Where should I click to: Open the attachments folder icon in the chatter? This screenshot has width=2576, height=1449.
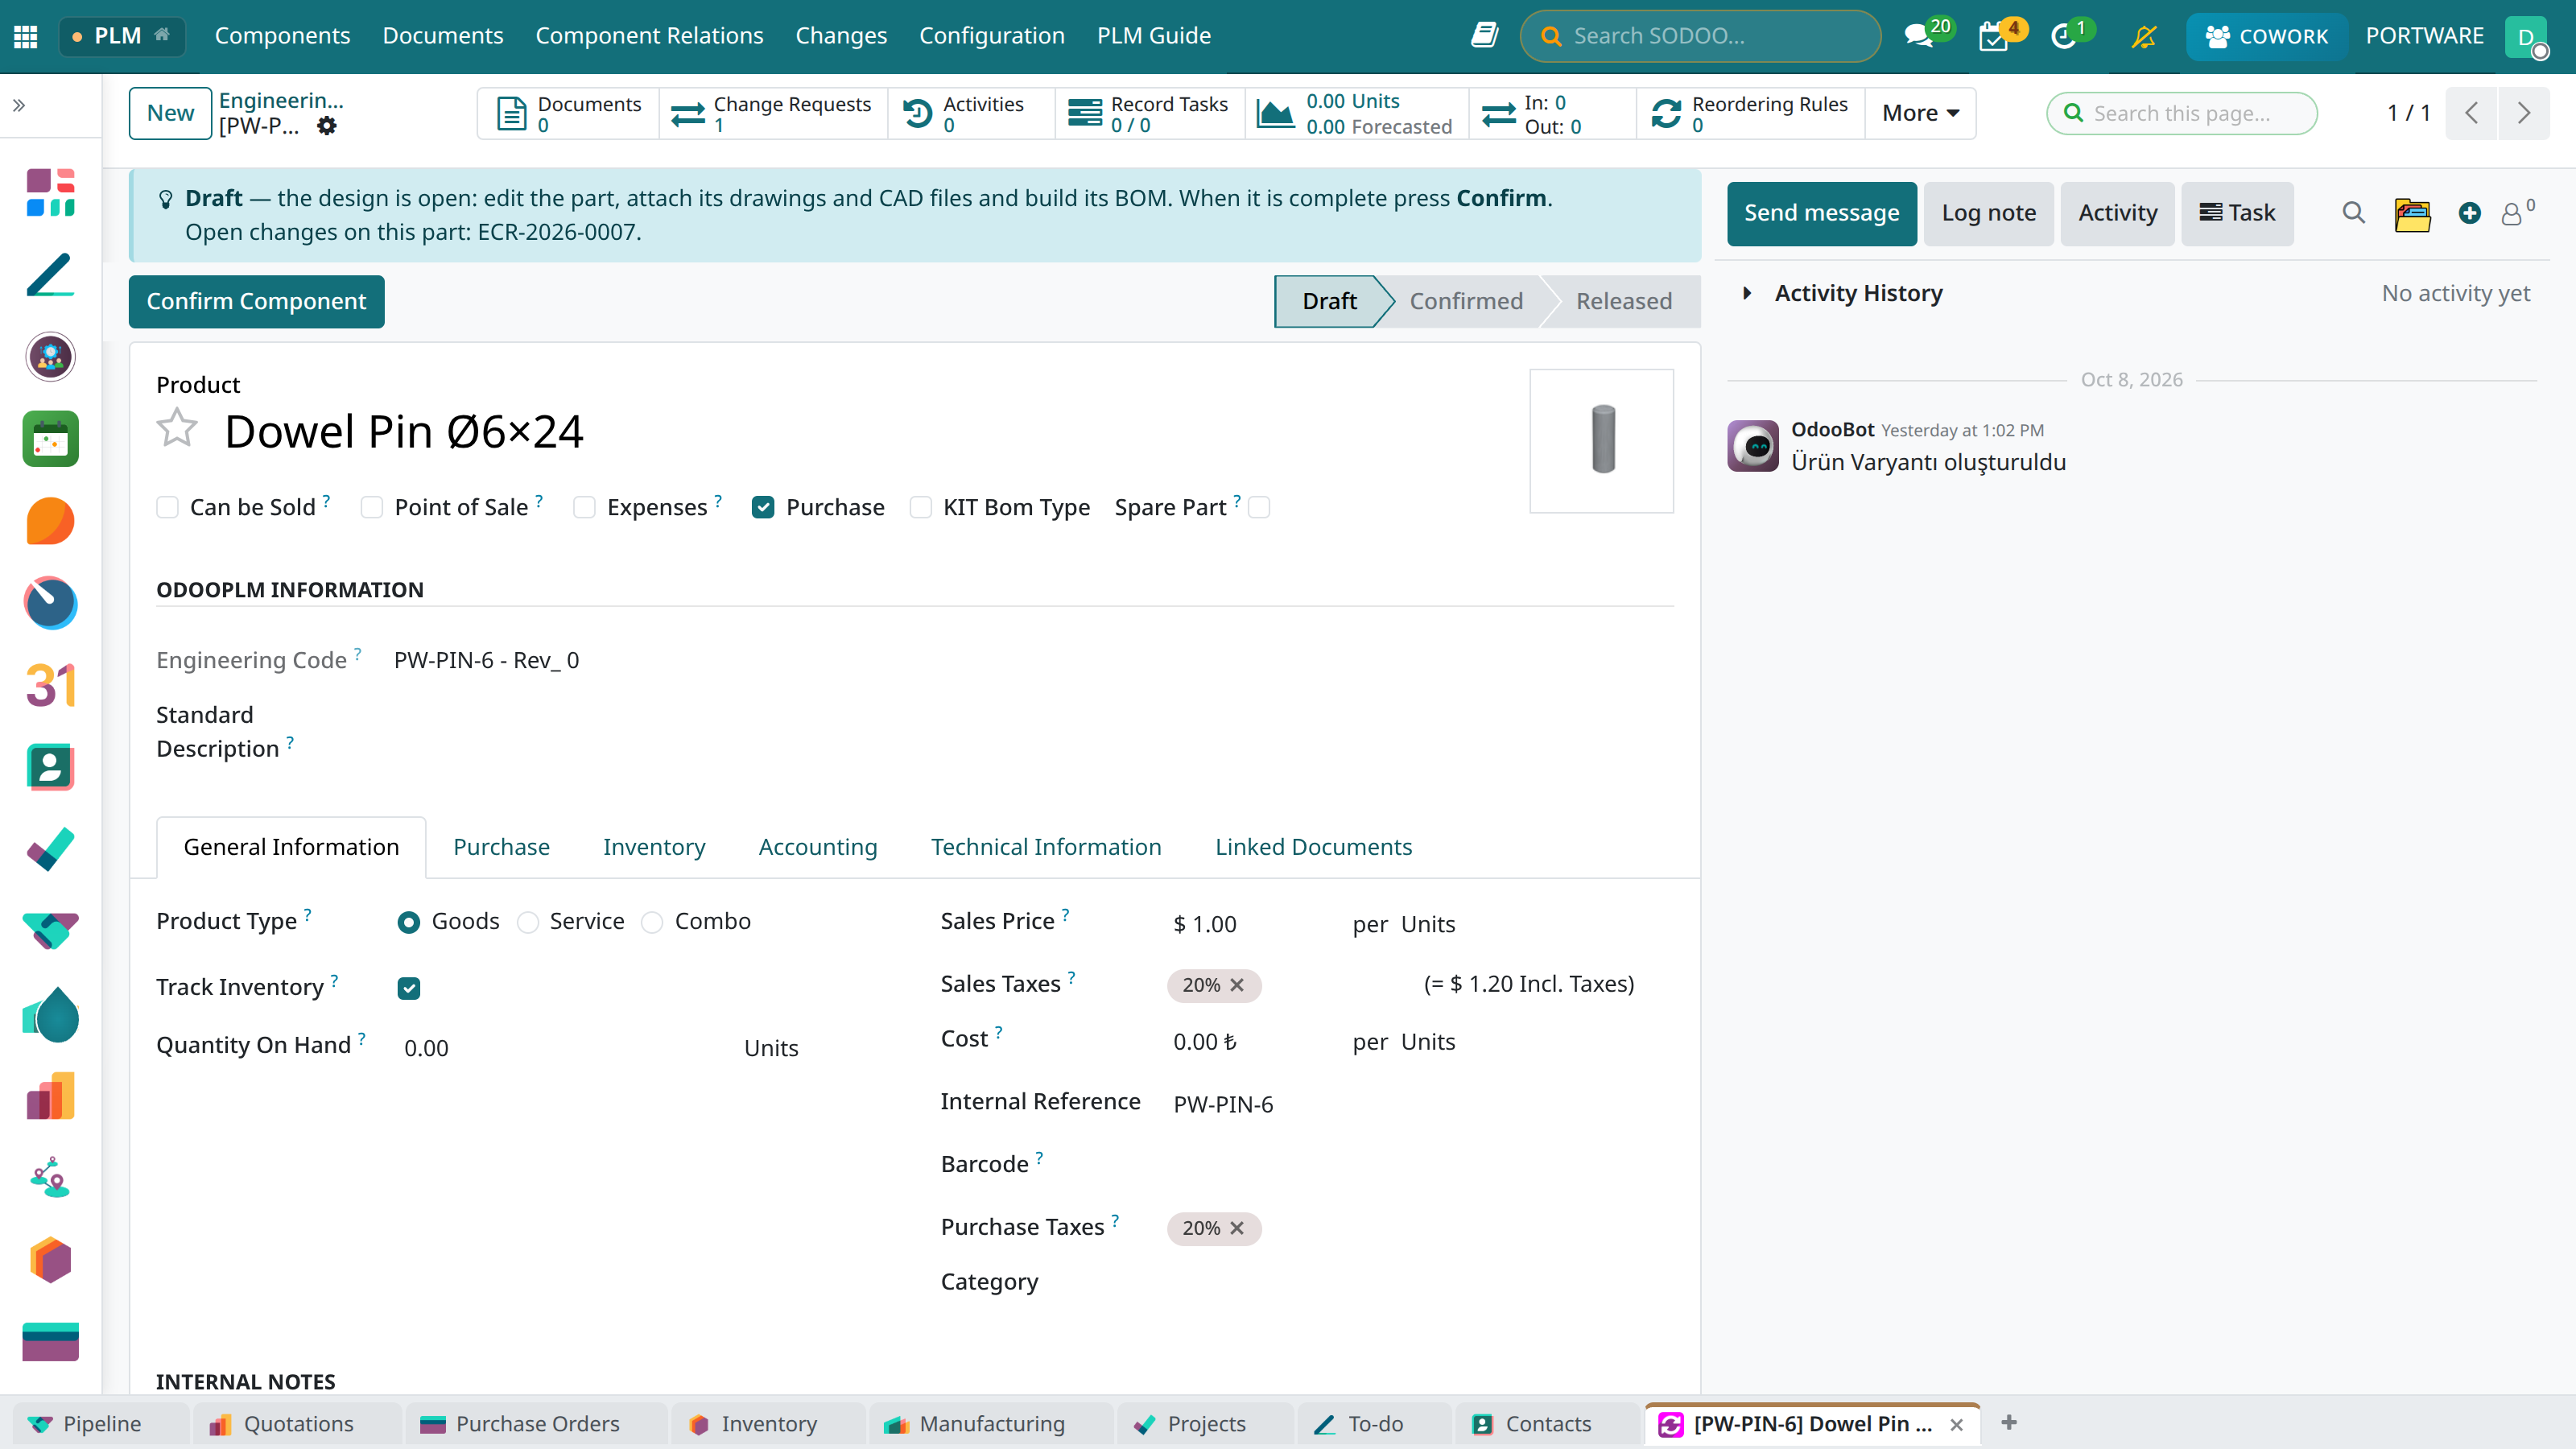coord(2412,214)
